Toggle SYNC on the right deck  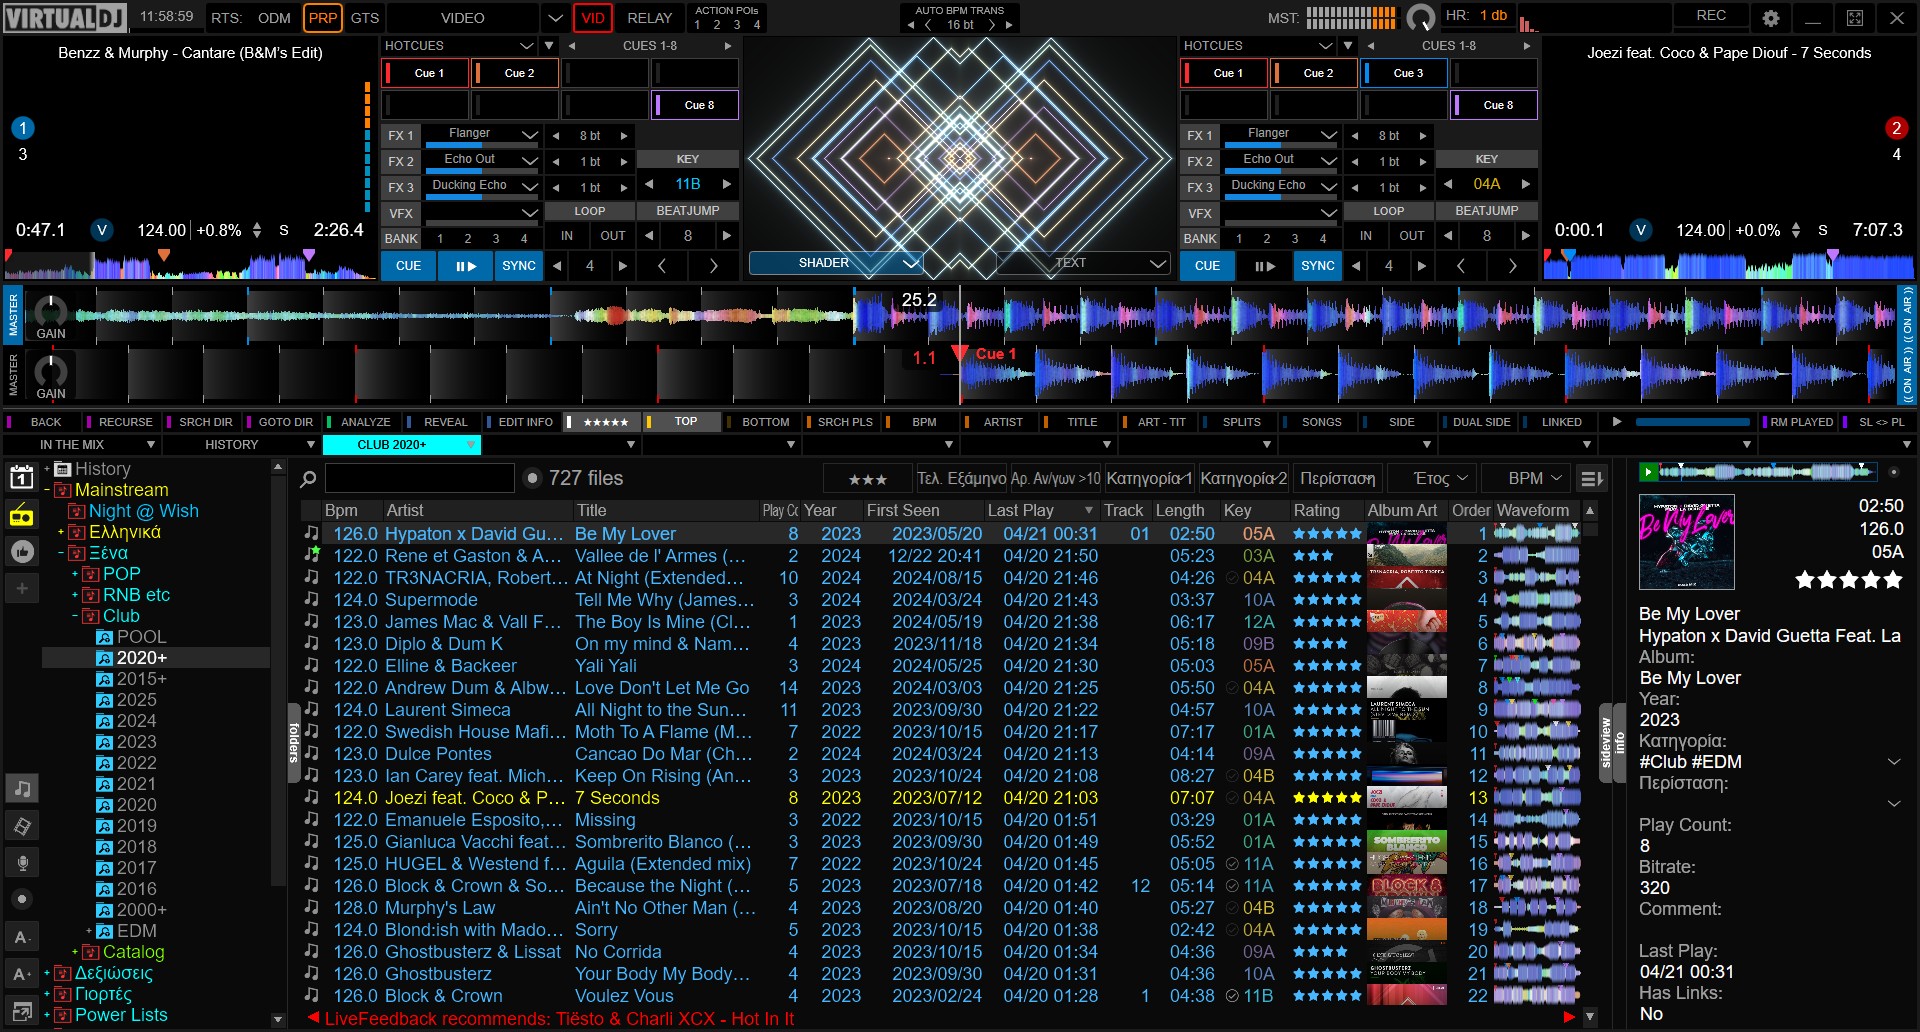coord(1318,266)
